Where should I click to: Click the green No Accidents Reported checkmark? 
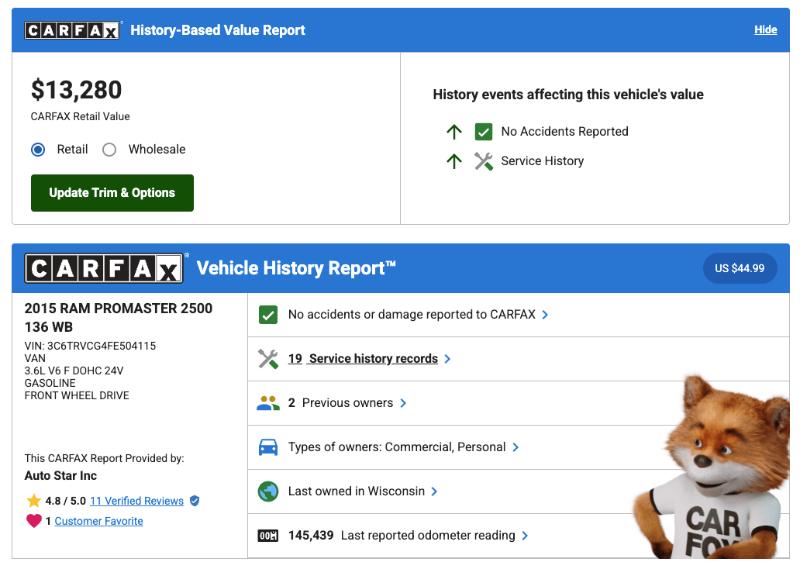(484, 132)
